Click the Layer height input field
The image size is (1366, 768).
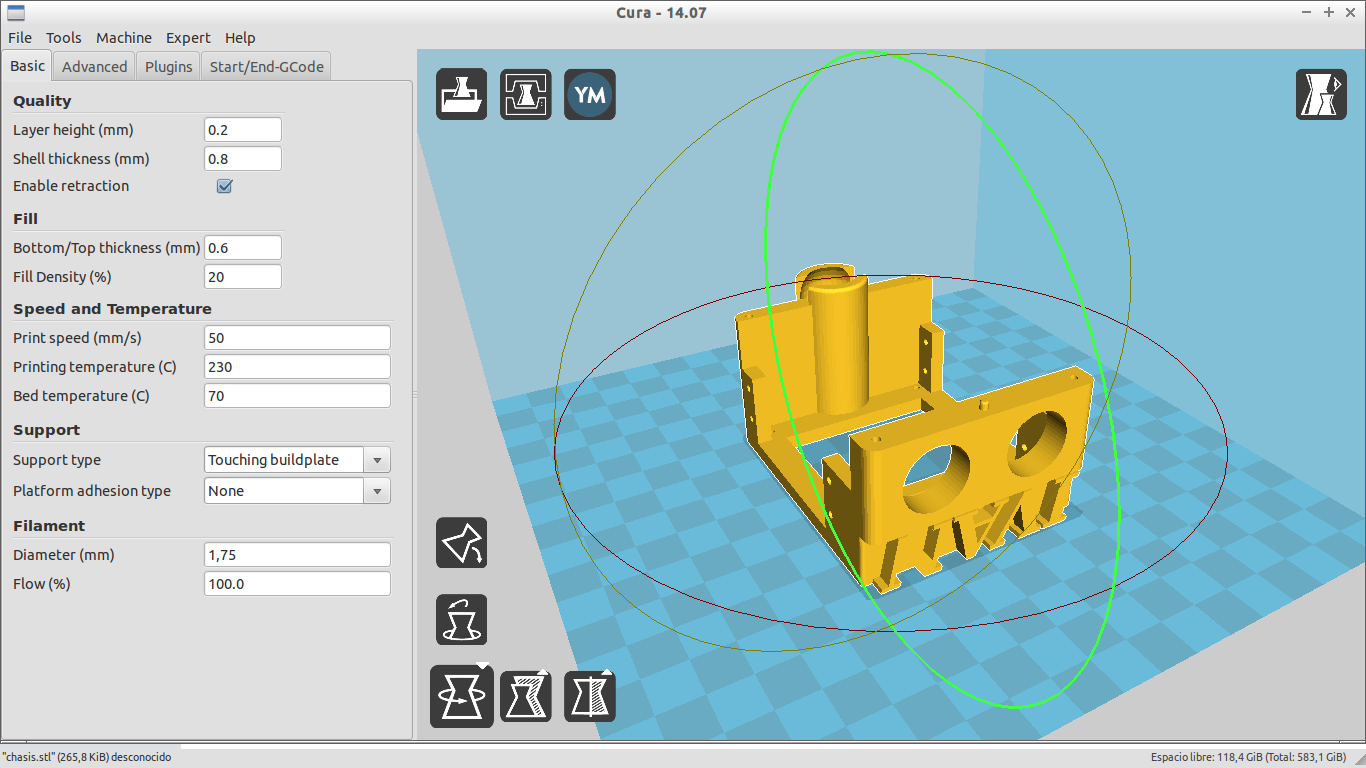pos(243,130)
